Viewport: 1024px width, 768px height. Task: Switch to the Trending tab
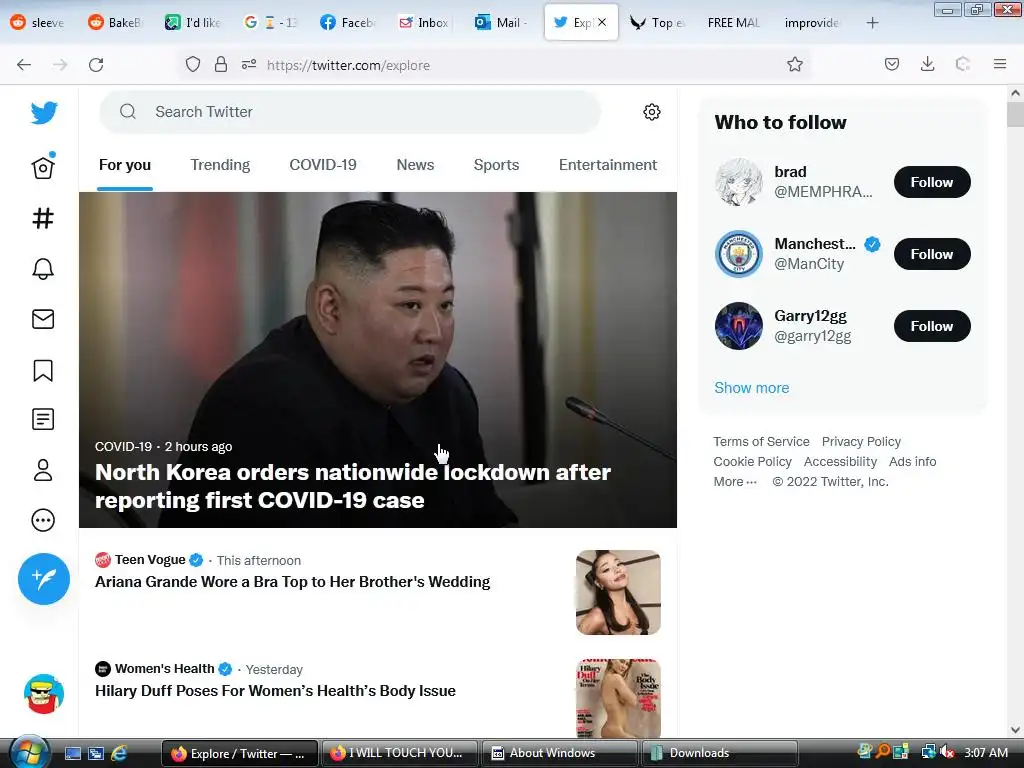[x=220, y=165]
